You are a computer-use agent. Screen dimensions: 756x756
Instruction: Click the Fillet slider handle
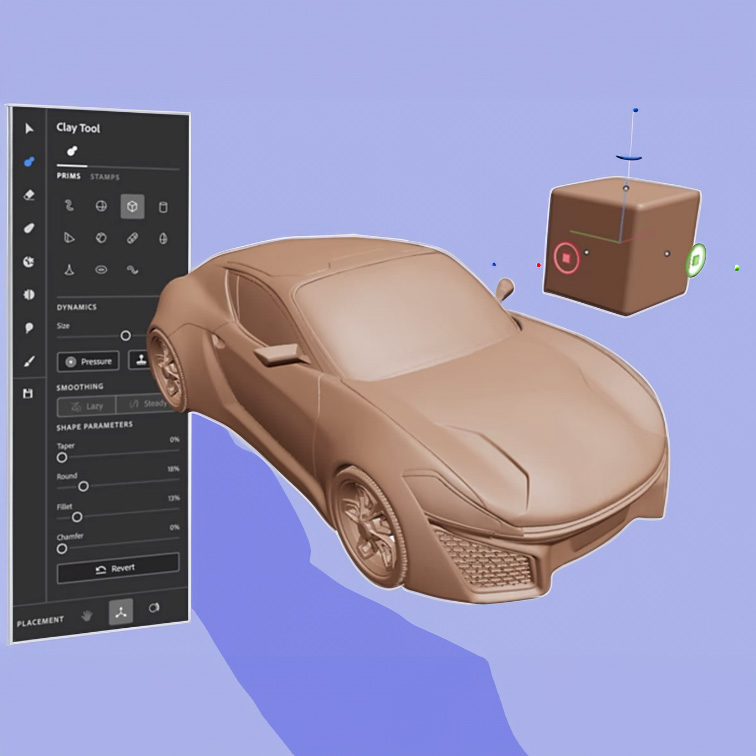(x=77, y=517)
